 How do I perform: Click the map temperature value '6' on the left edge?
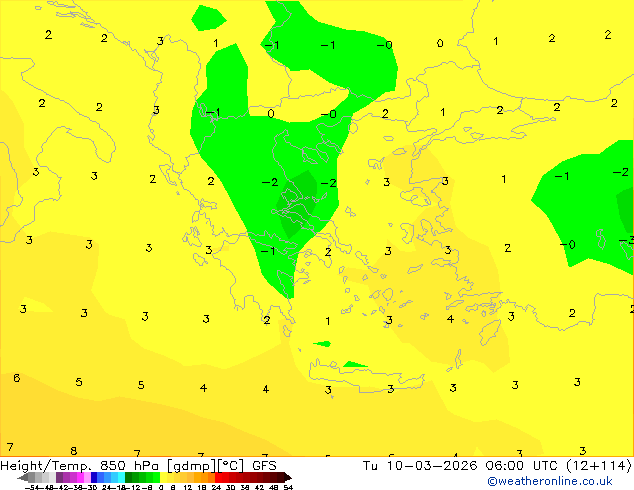(17, 378)
